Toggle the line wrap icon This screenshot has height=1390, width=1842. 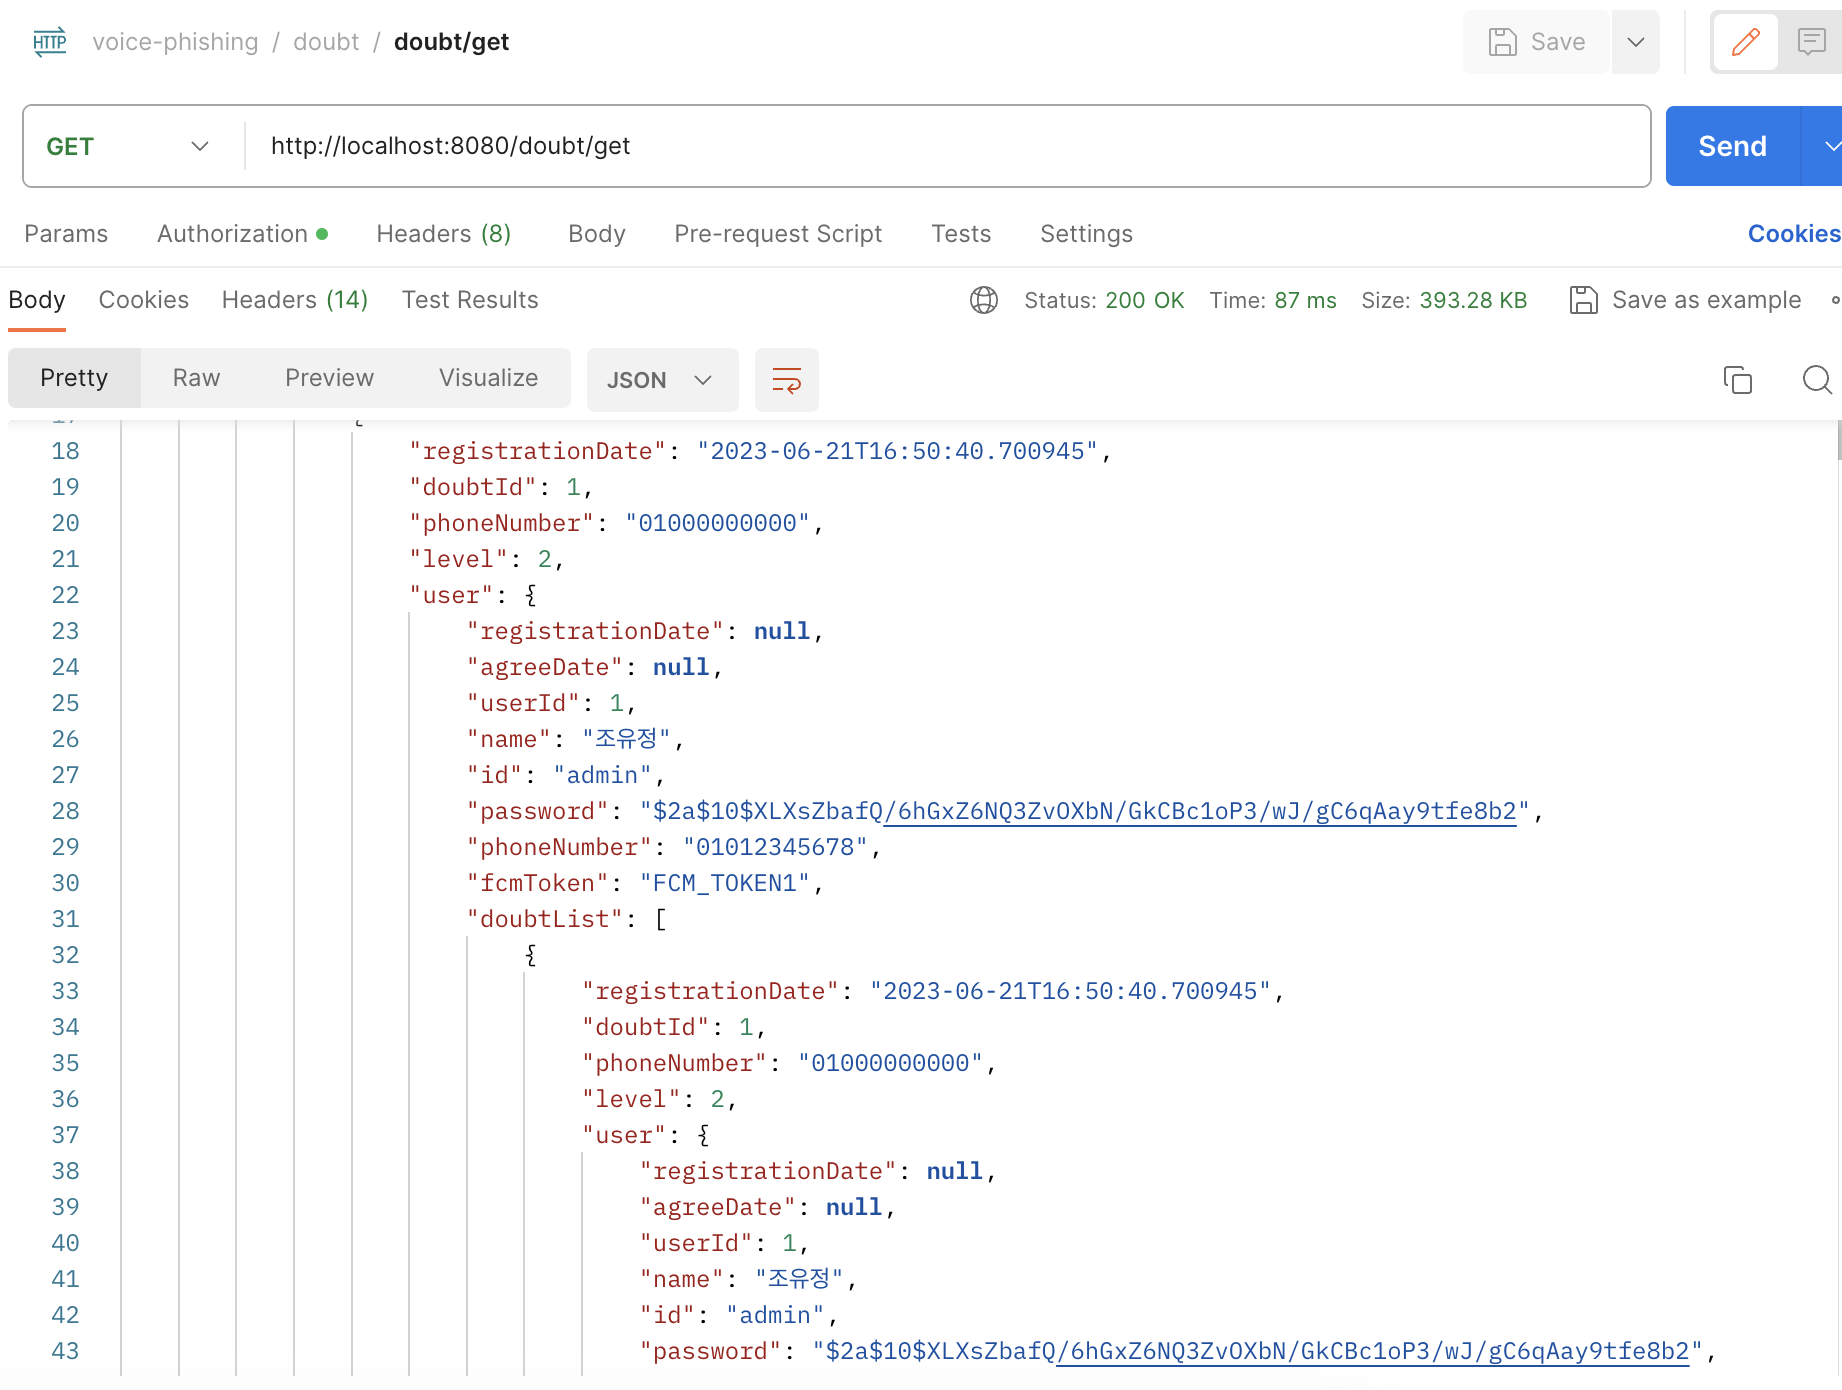point(787,380)
